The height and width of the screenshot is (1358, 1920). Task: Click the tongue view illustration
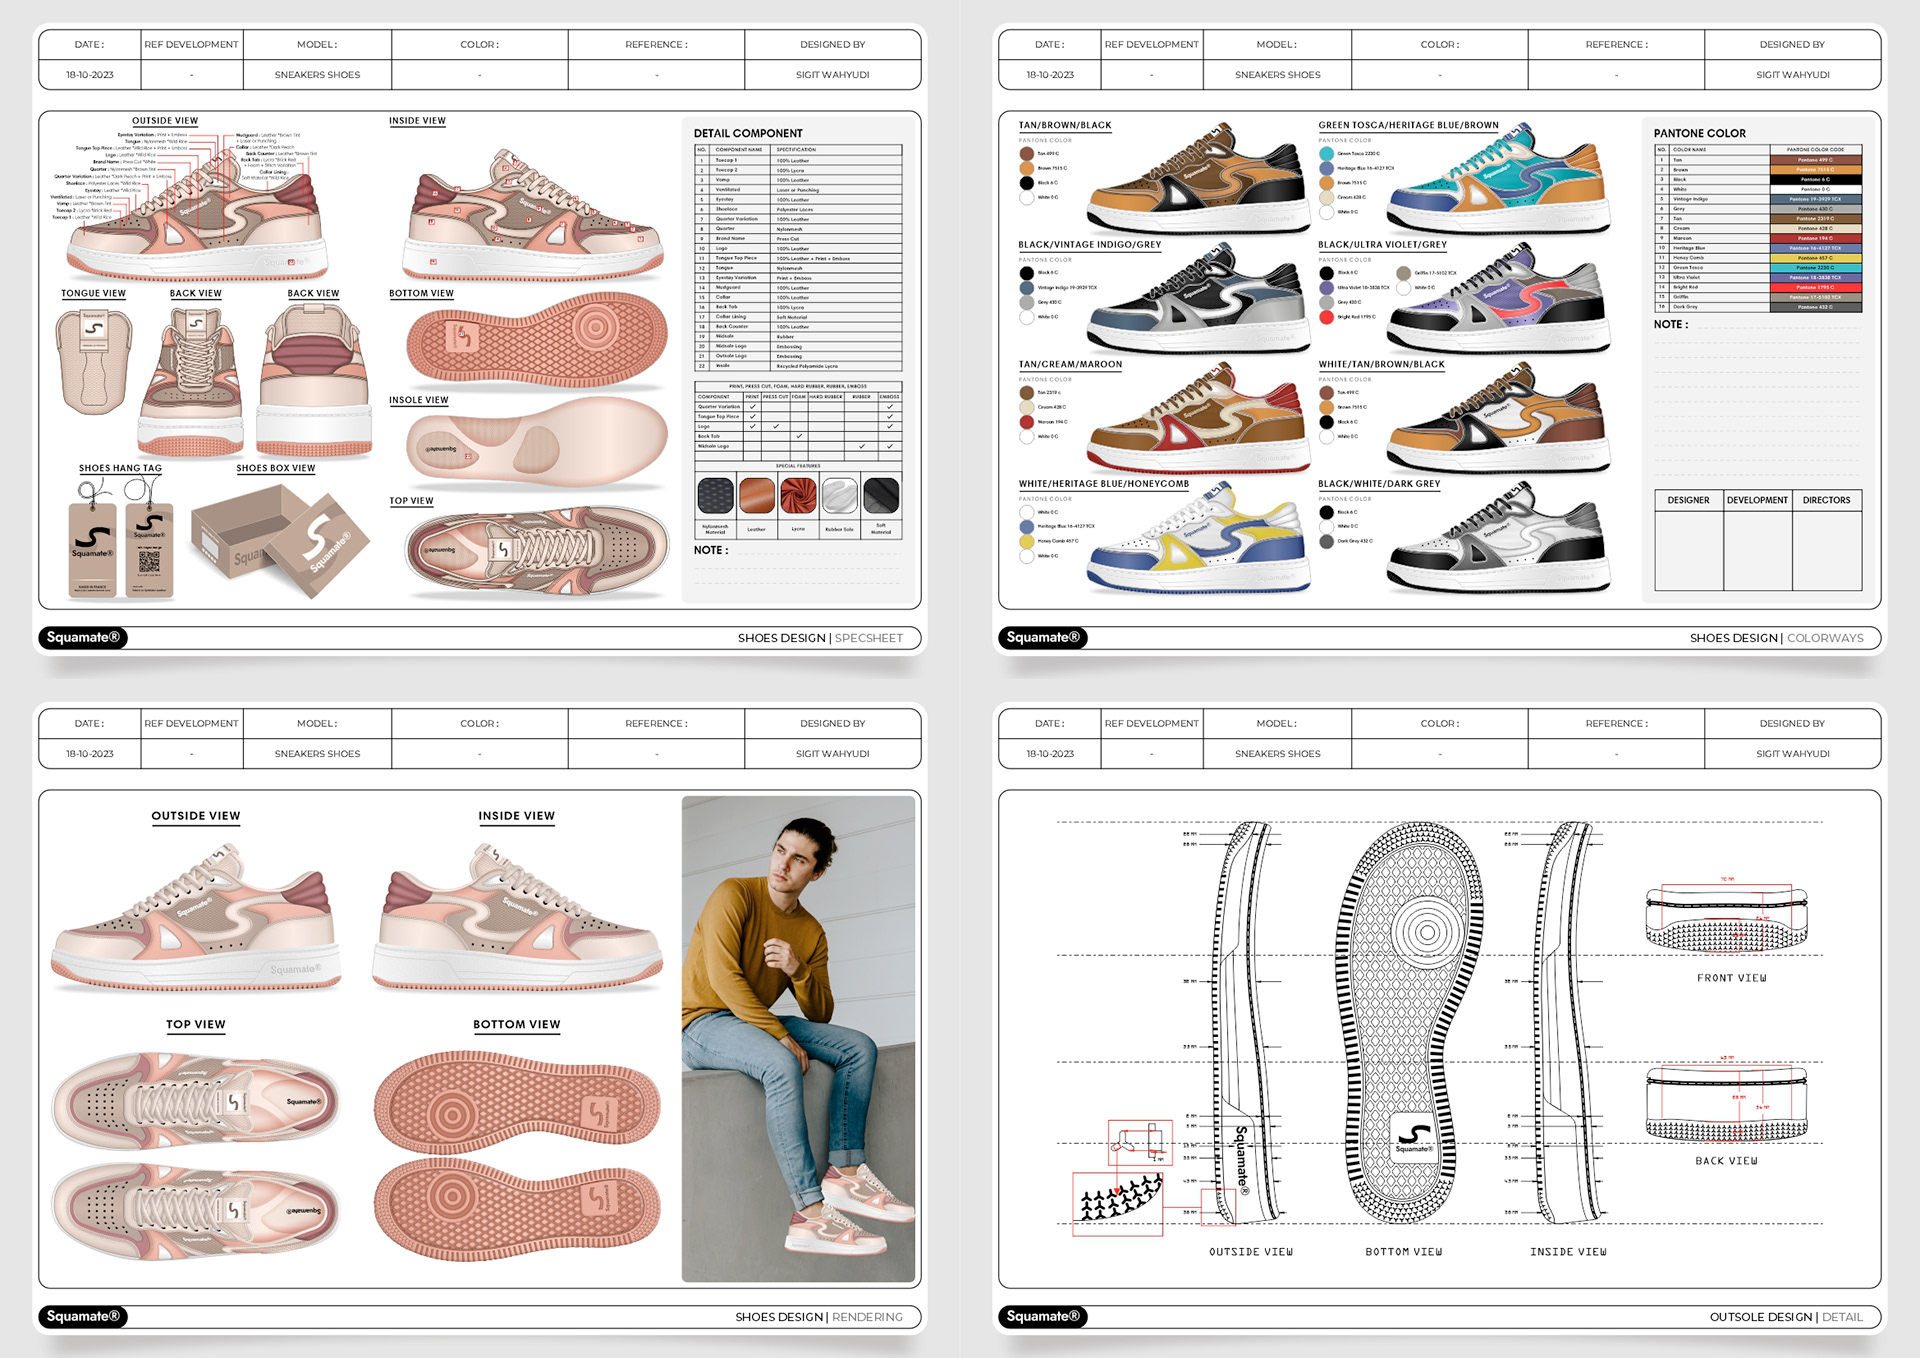93,361
